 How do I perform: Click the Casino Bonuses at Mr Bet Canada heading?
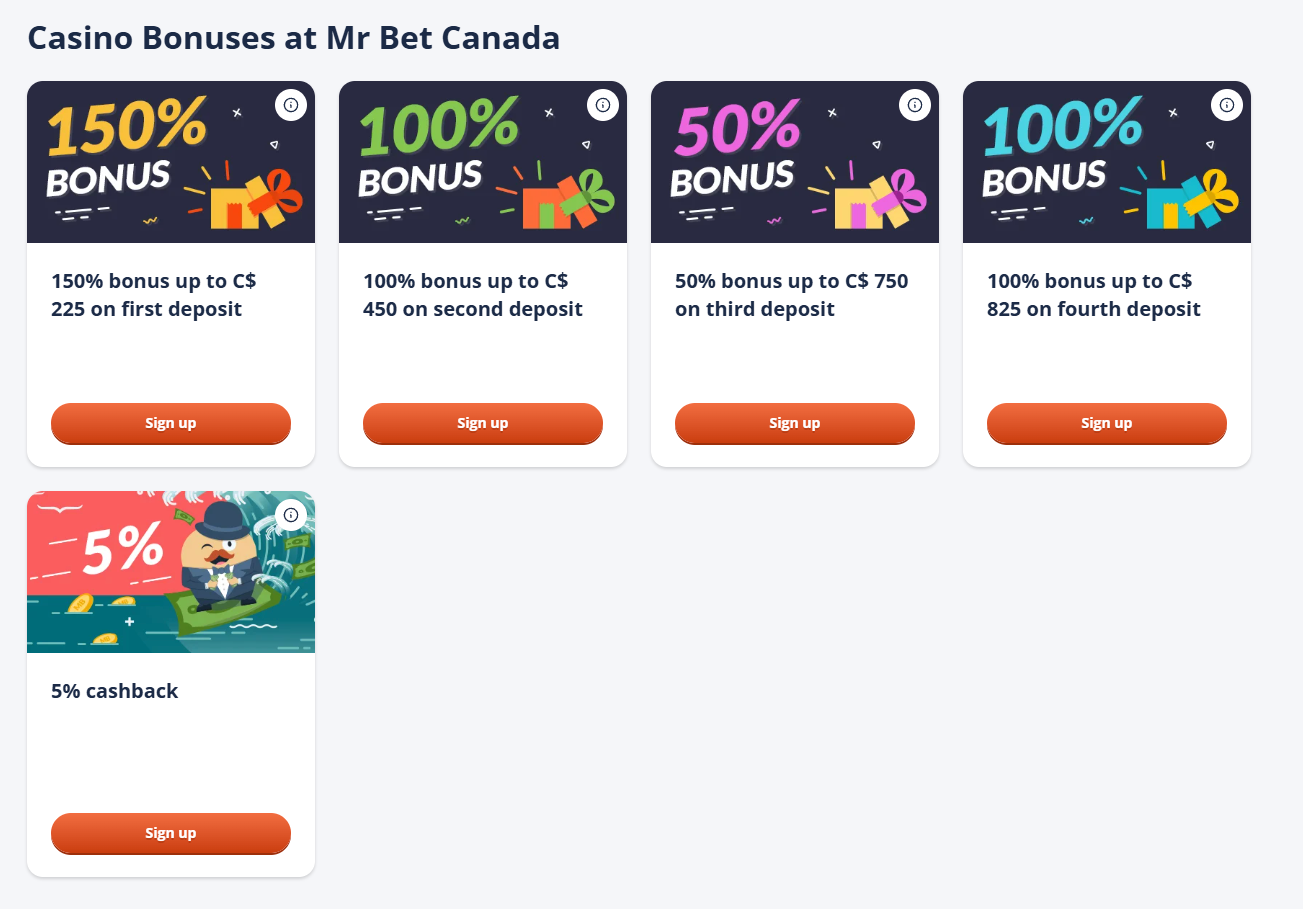294,37
